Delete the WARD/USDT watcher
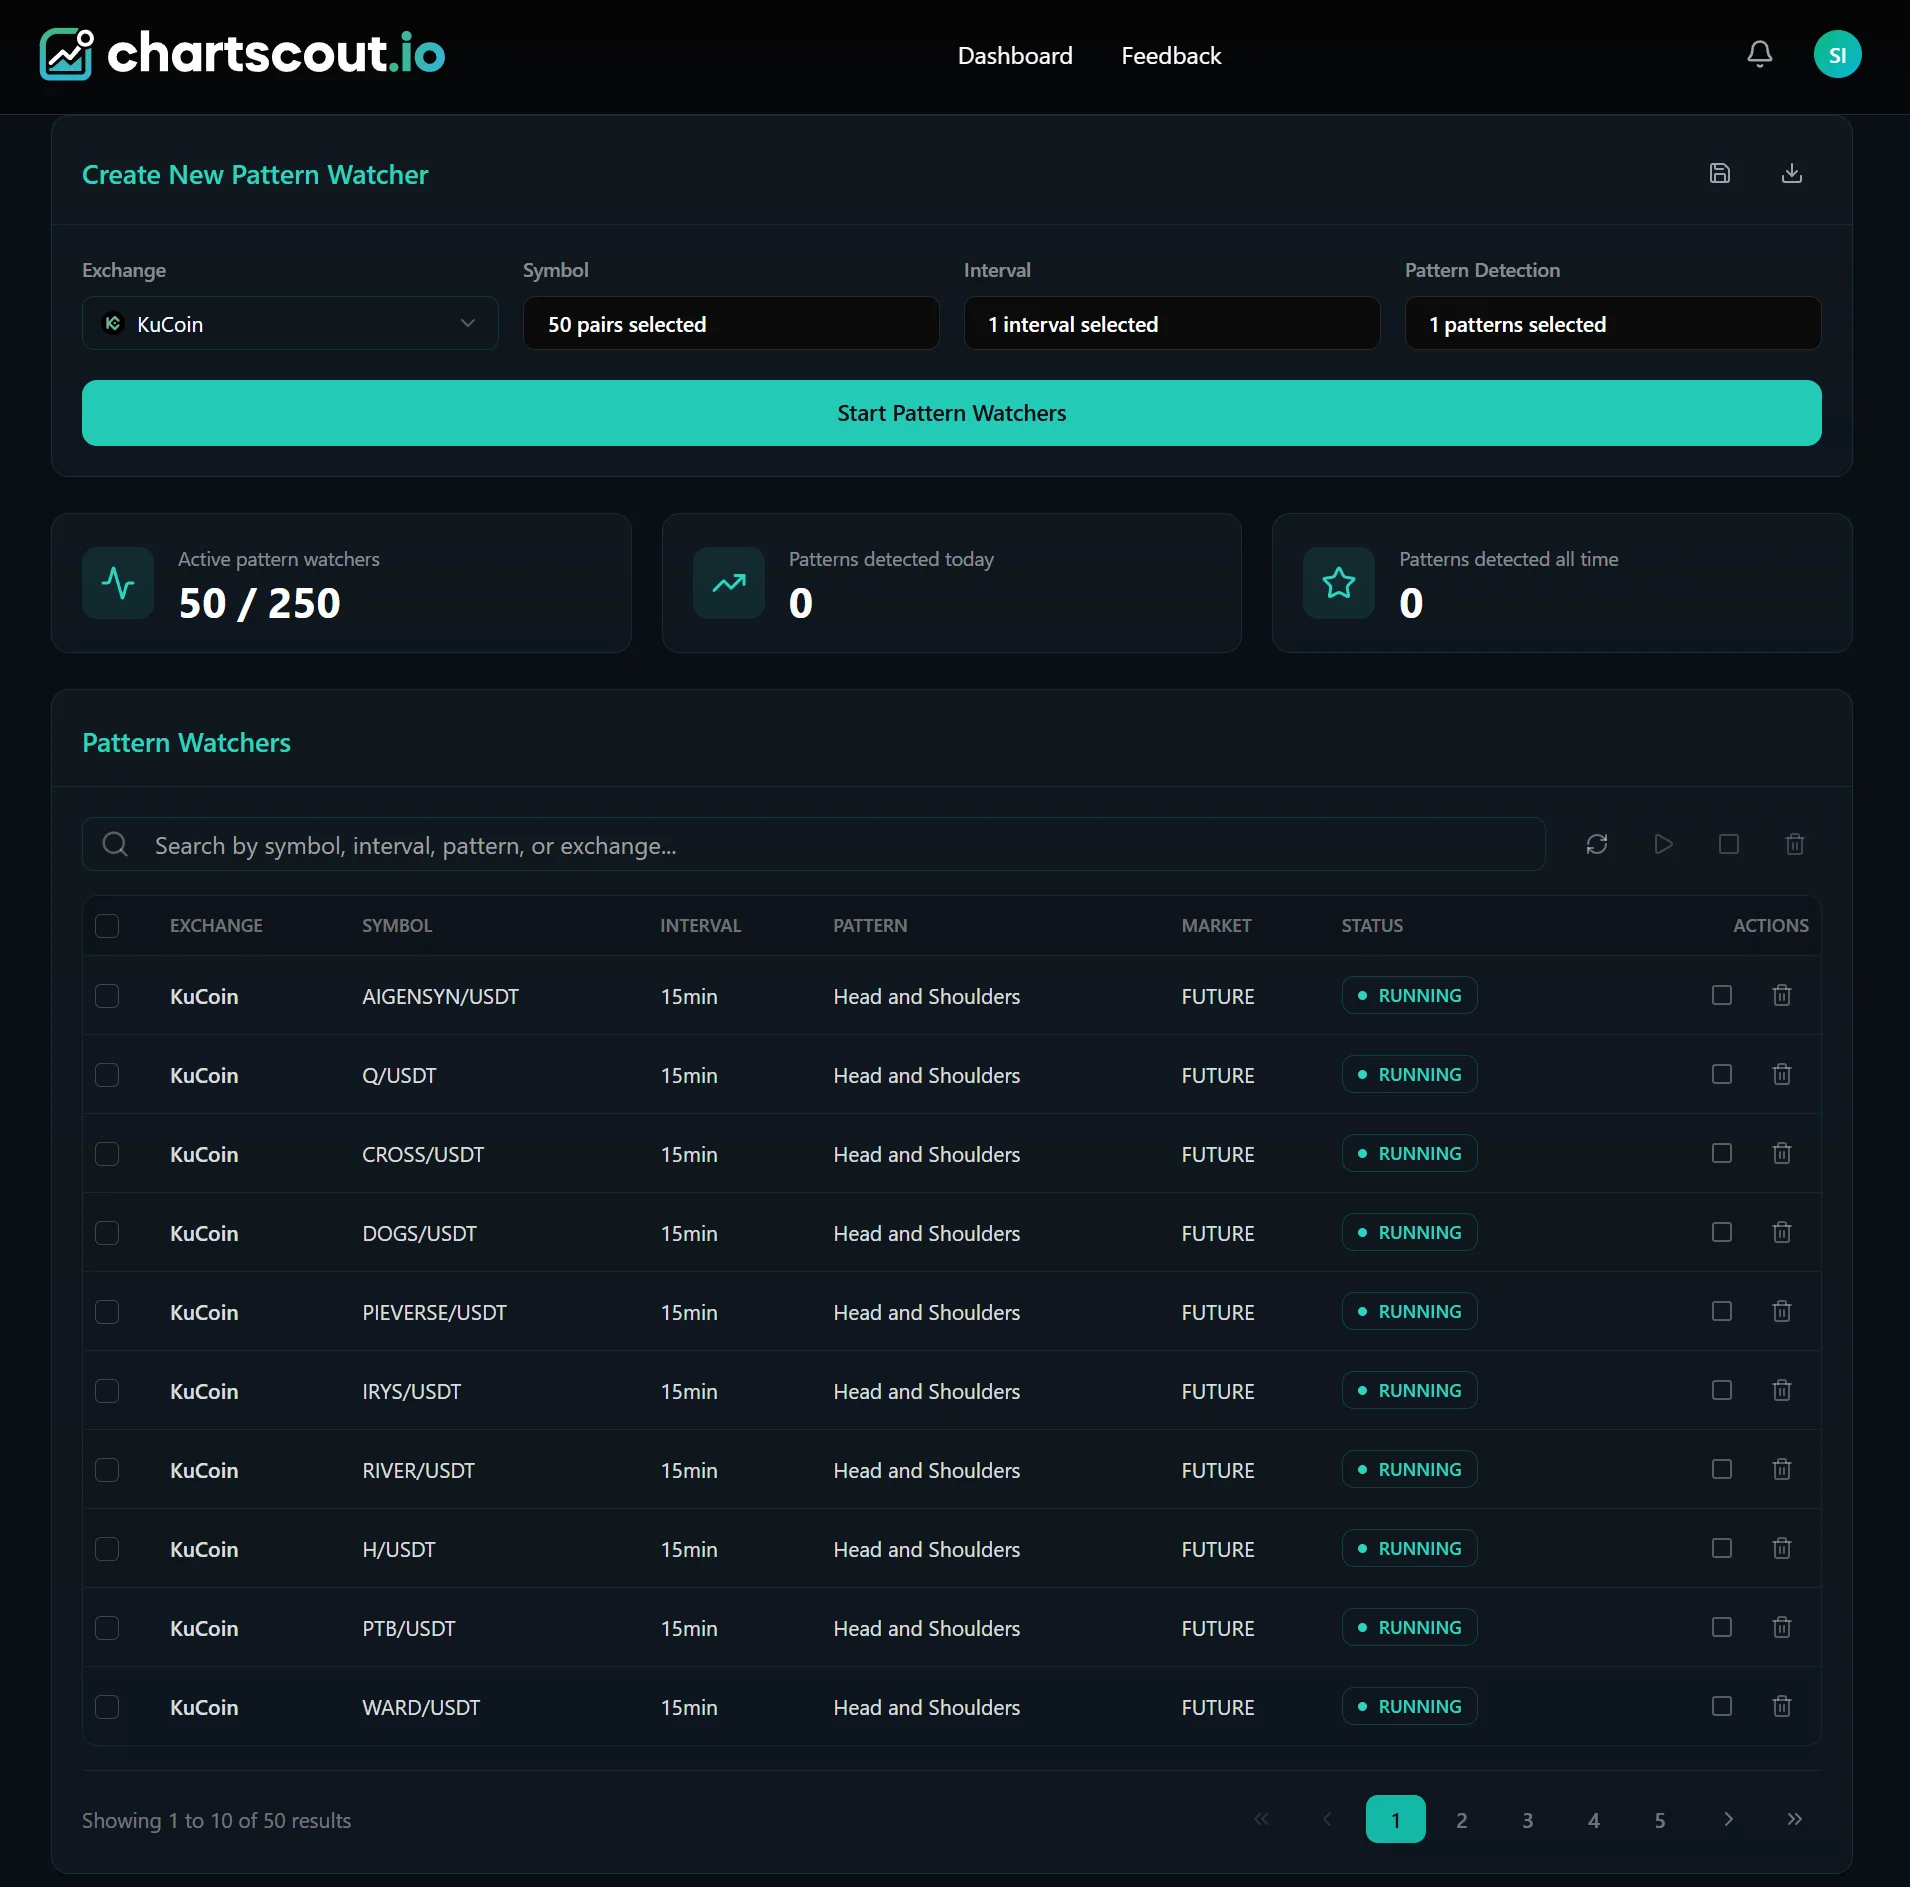 [x=1781, y=1706]
